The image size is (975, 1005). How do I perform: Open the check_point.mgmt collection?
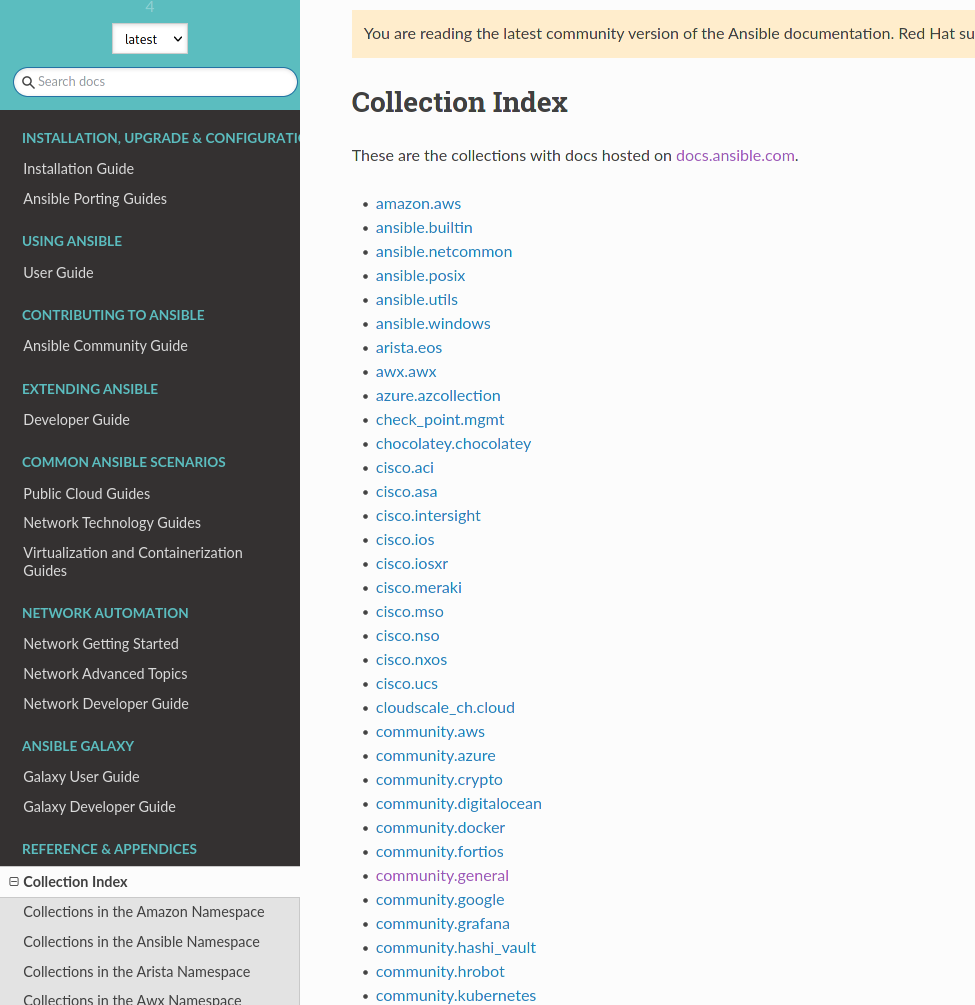440,420
